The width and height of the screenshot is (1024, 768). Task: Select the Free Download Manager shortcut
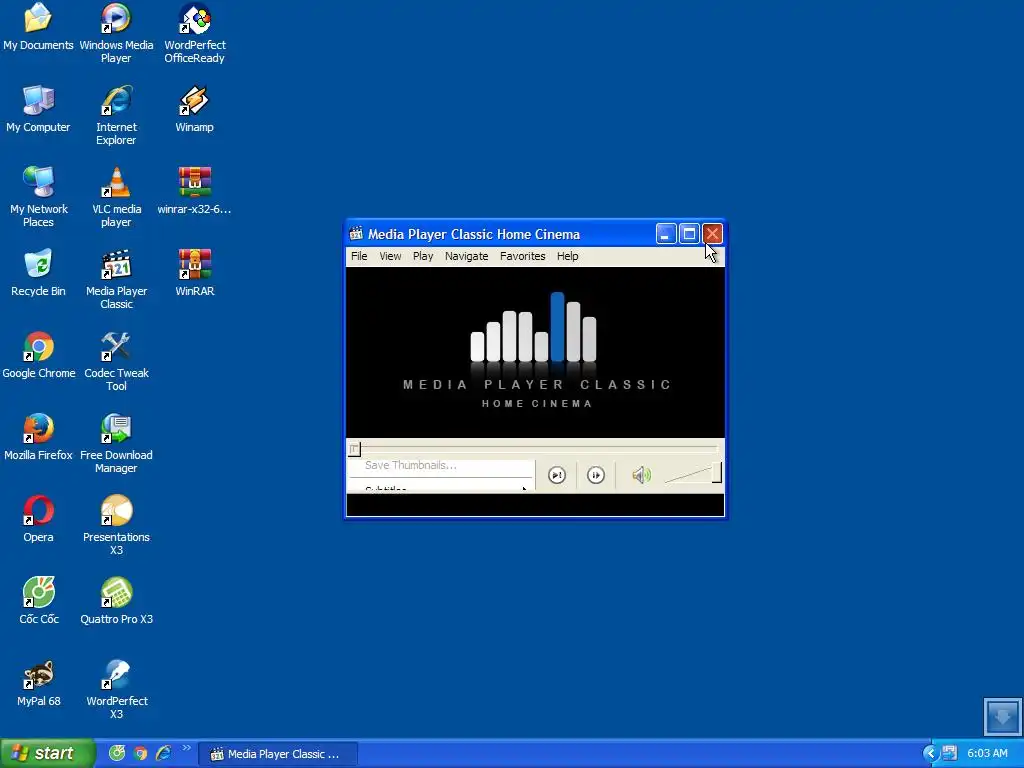point(116,443)
